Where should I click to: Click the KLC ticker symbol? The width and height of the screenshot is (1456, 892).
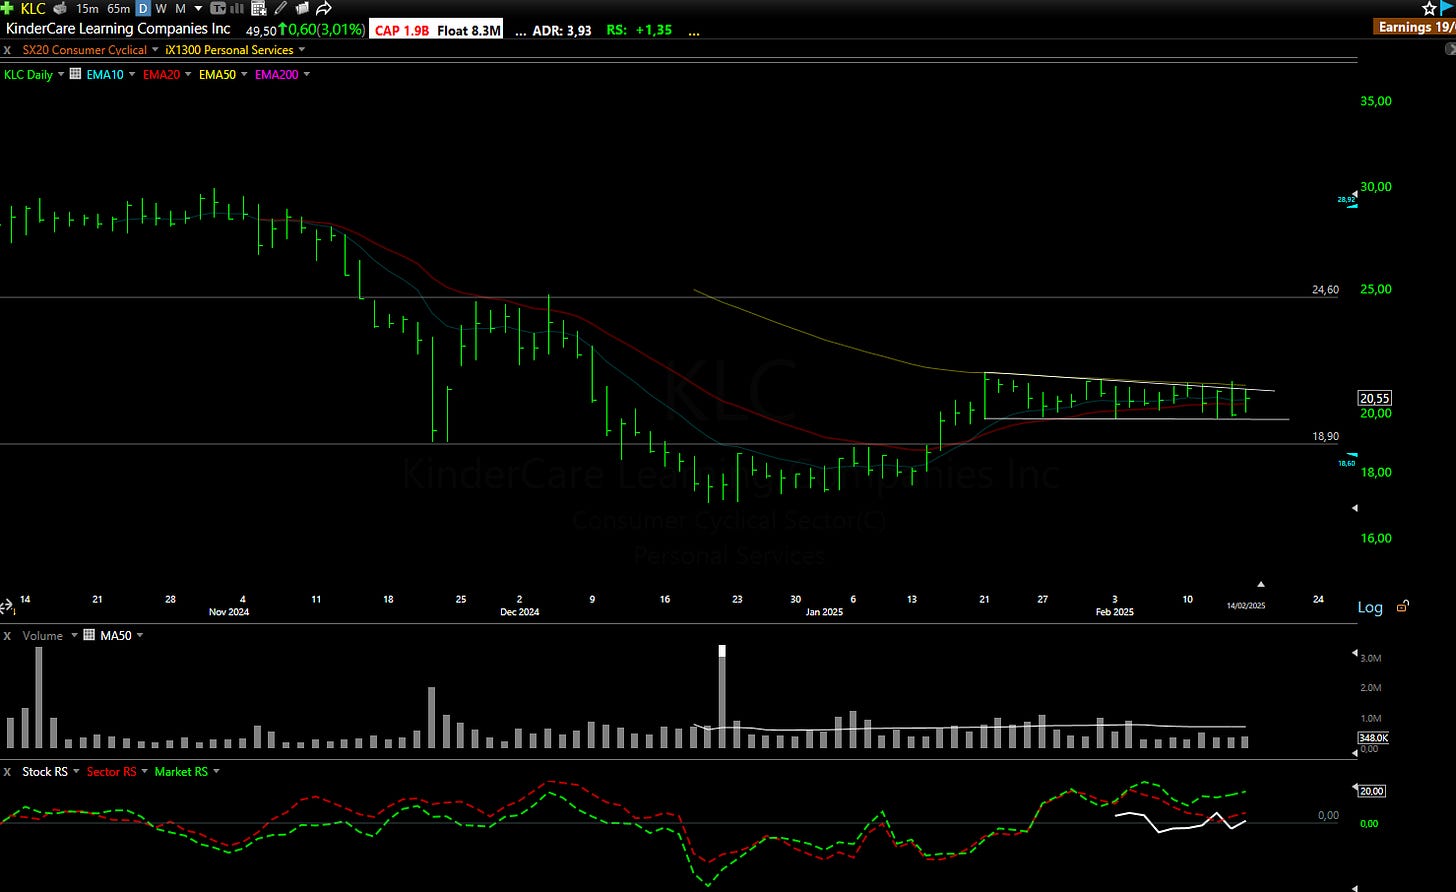point(32,8)
